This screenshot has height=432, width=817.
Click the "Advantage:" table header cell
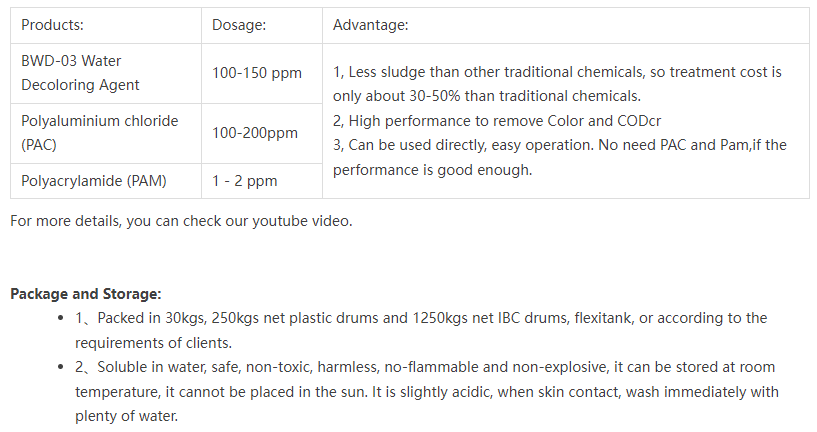click(x=370, y=25)
